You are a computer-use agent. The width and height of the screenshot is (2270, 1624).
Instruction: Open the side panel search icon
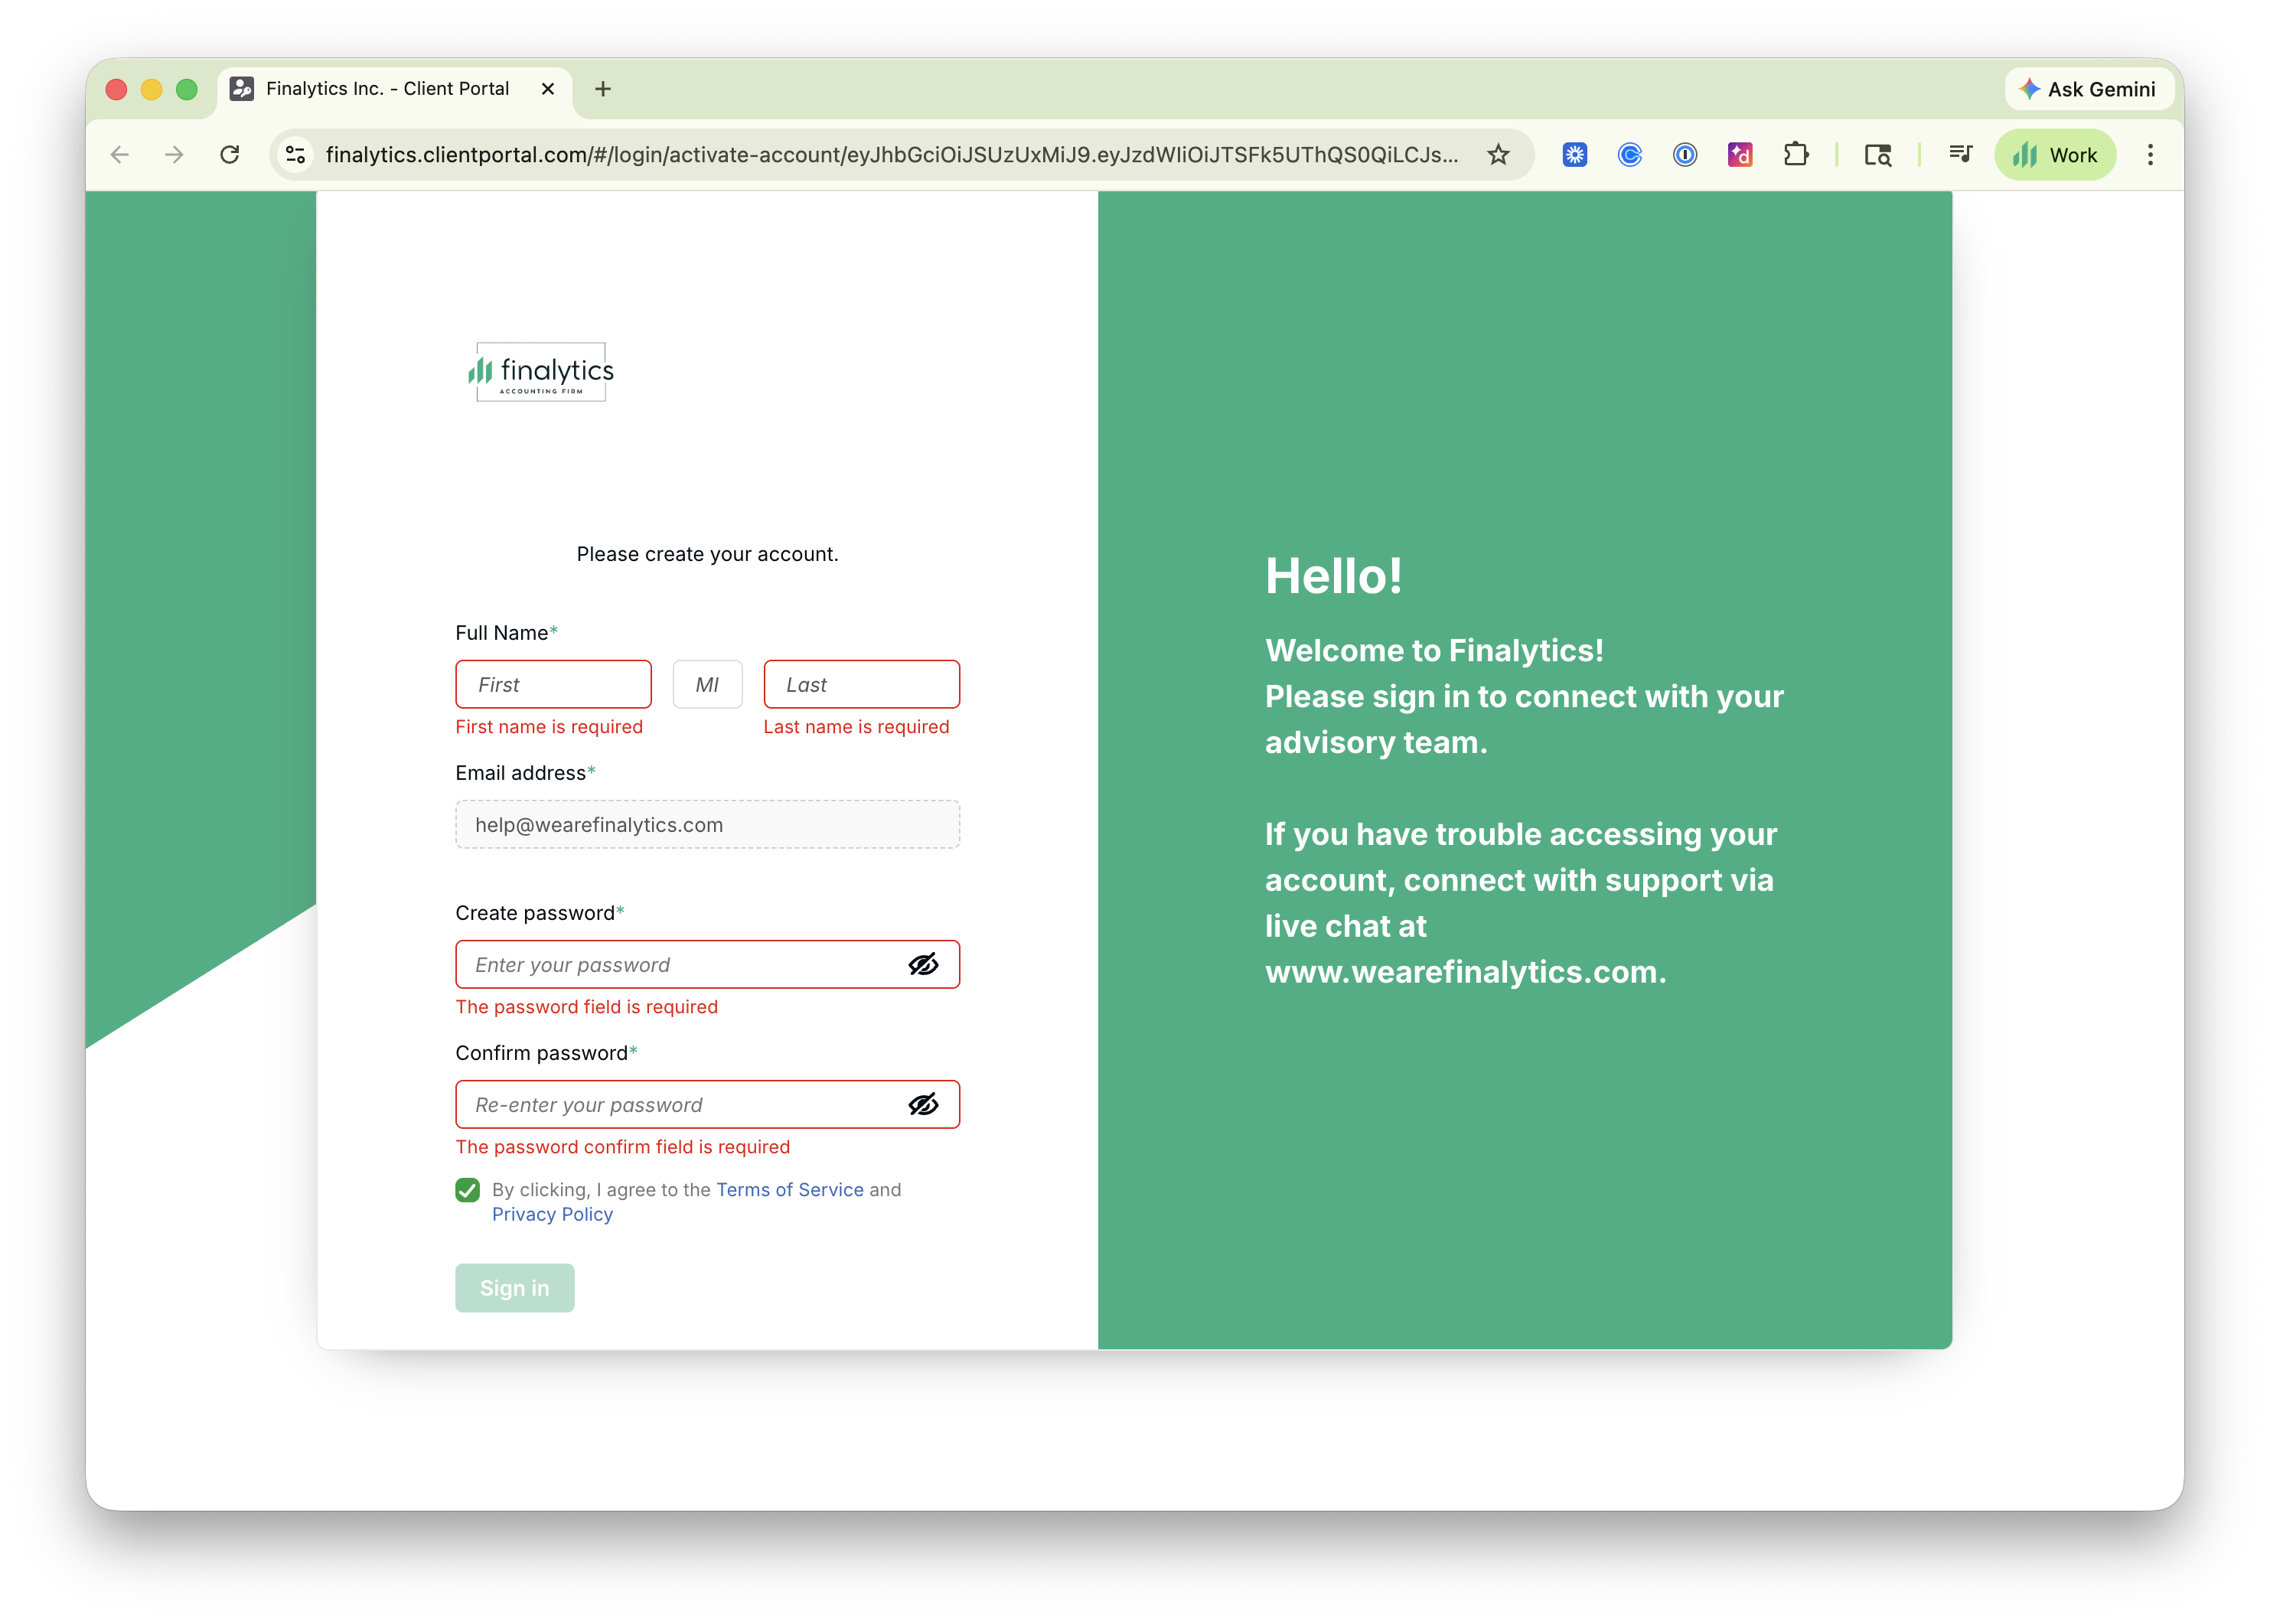(1877, 155)
